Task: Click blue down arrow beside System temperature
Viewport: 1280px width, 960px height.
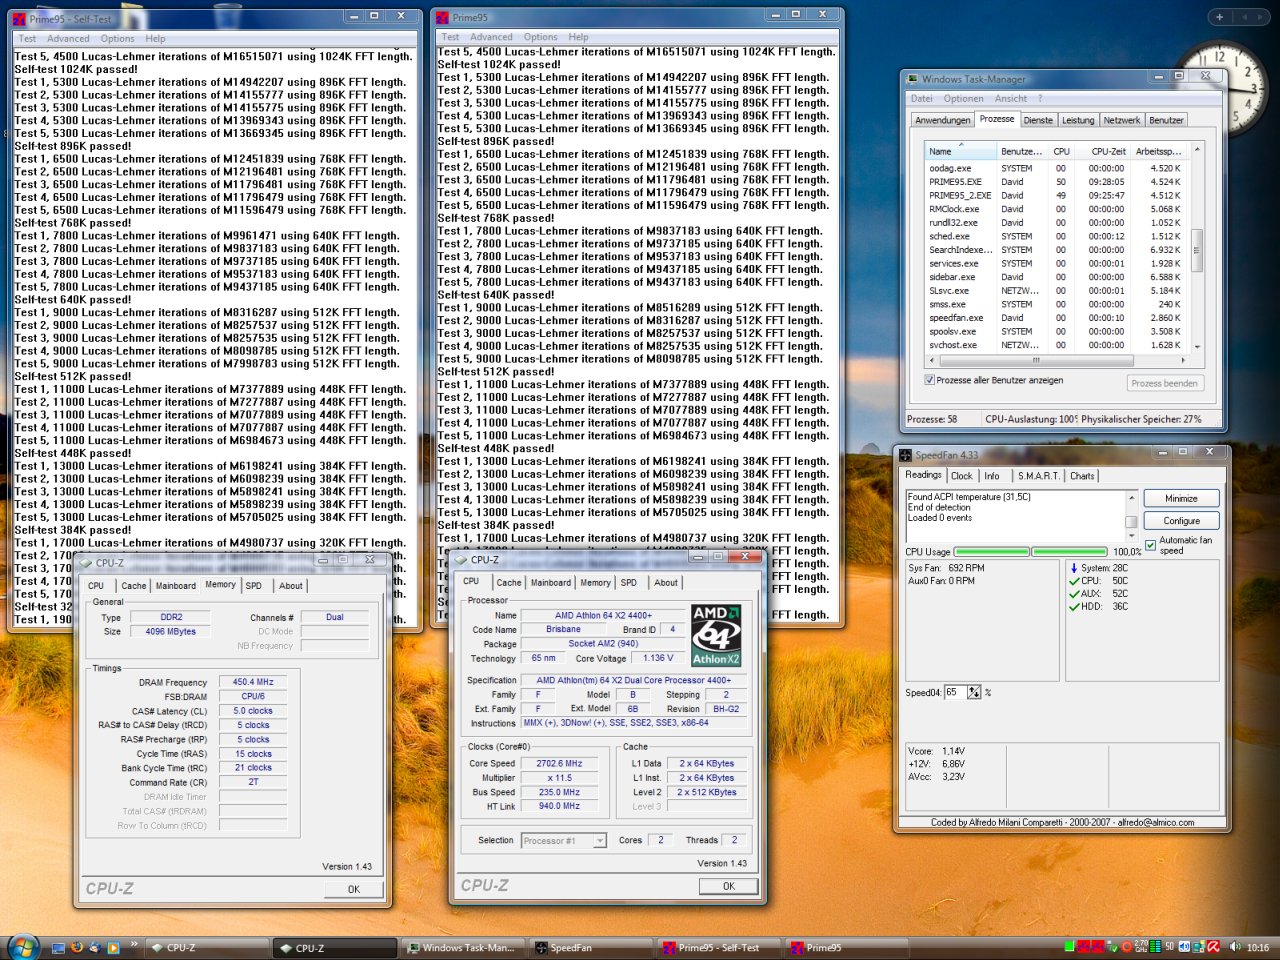Action: point(1074,568)
